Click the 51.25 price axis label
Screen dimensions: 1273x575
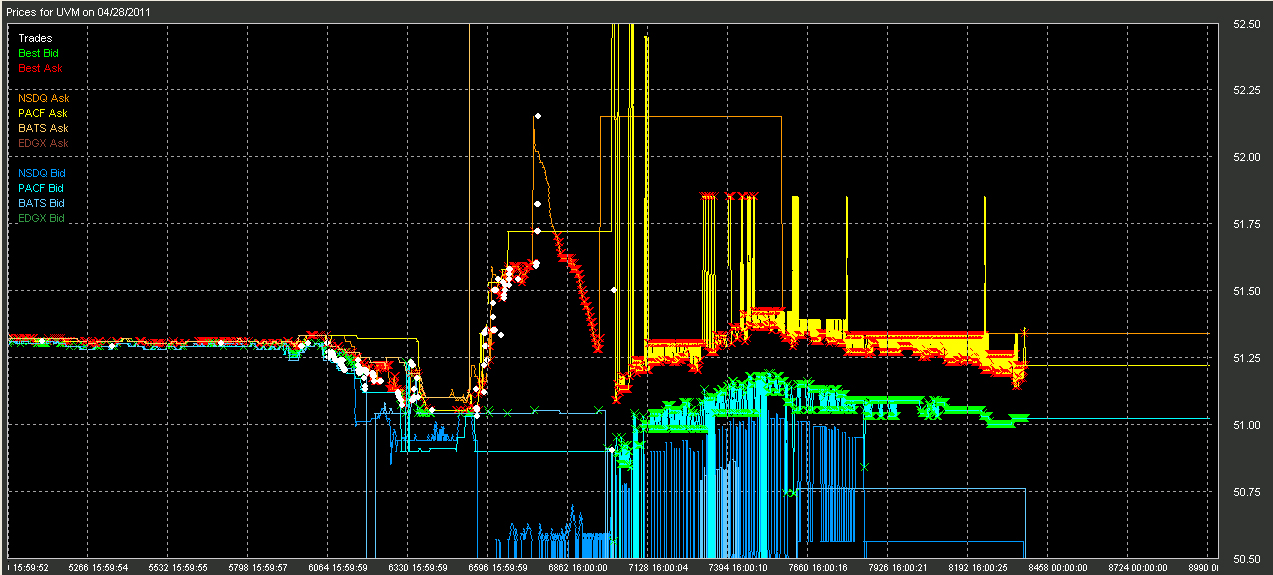[x=1246, y=358]
